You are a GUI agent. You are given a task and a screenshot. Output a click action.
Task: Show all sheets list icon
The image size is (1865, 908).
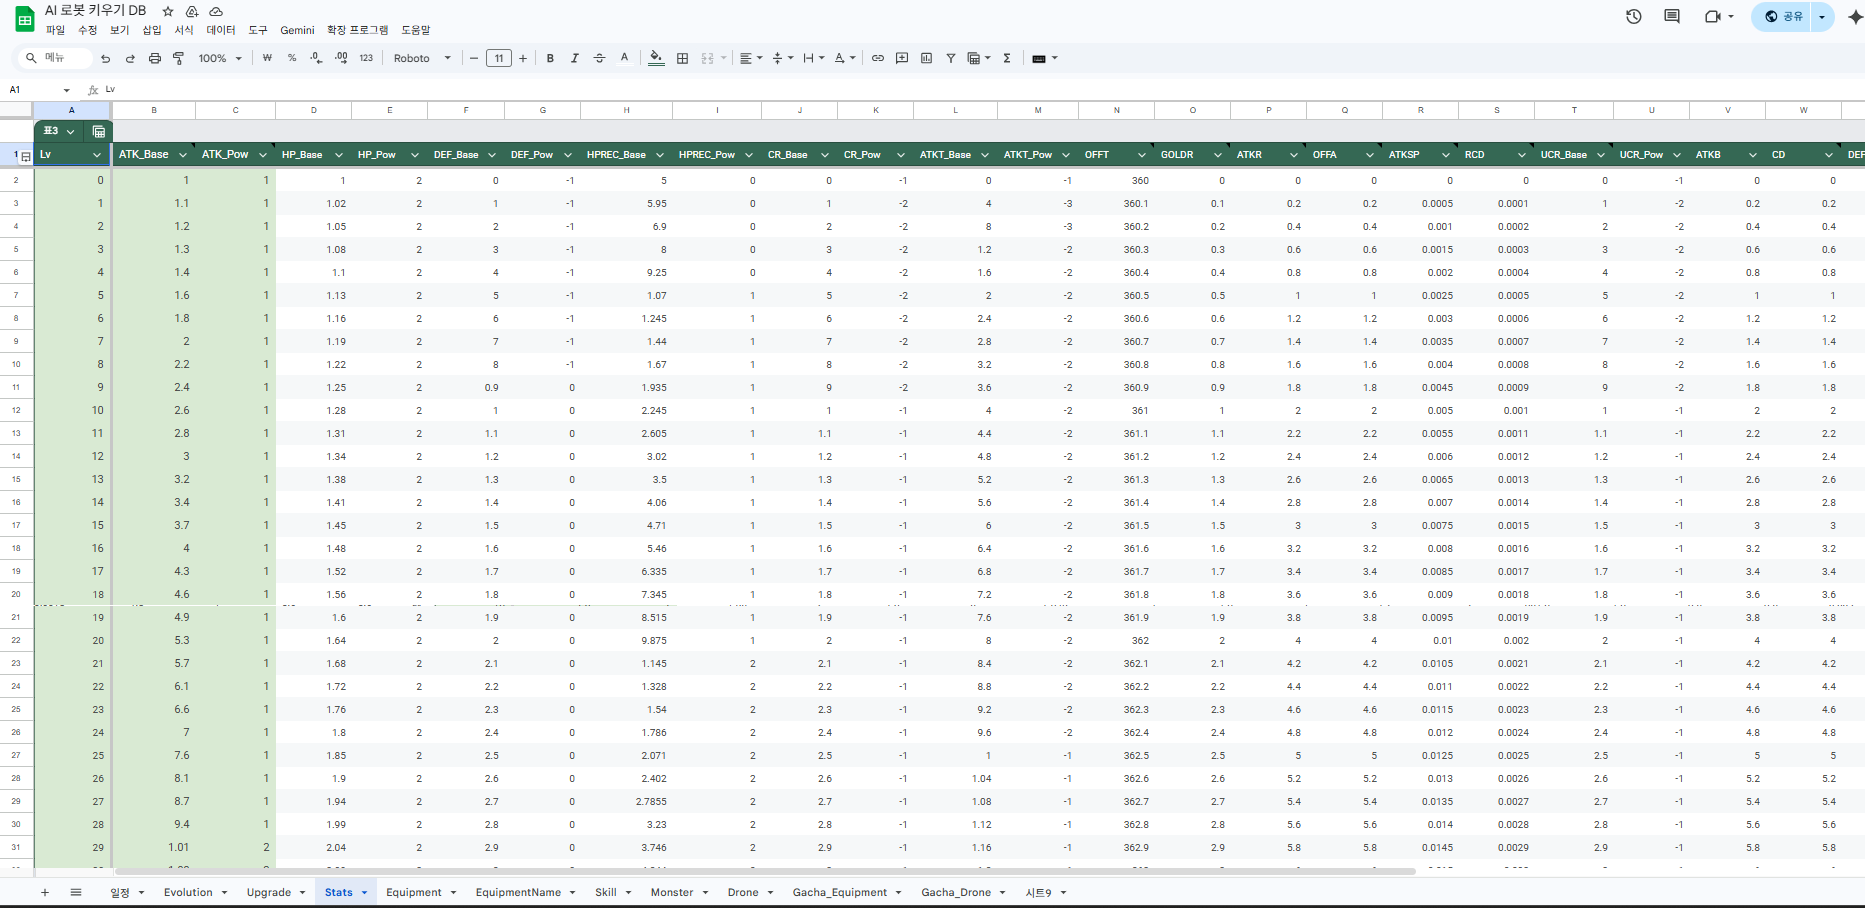(x=76, y=892)
